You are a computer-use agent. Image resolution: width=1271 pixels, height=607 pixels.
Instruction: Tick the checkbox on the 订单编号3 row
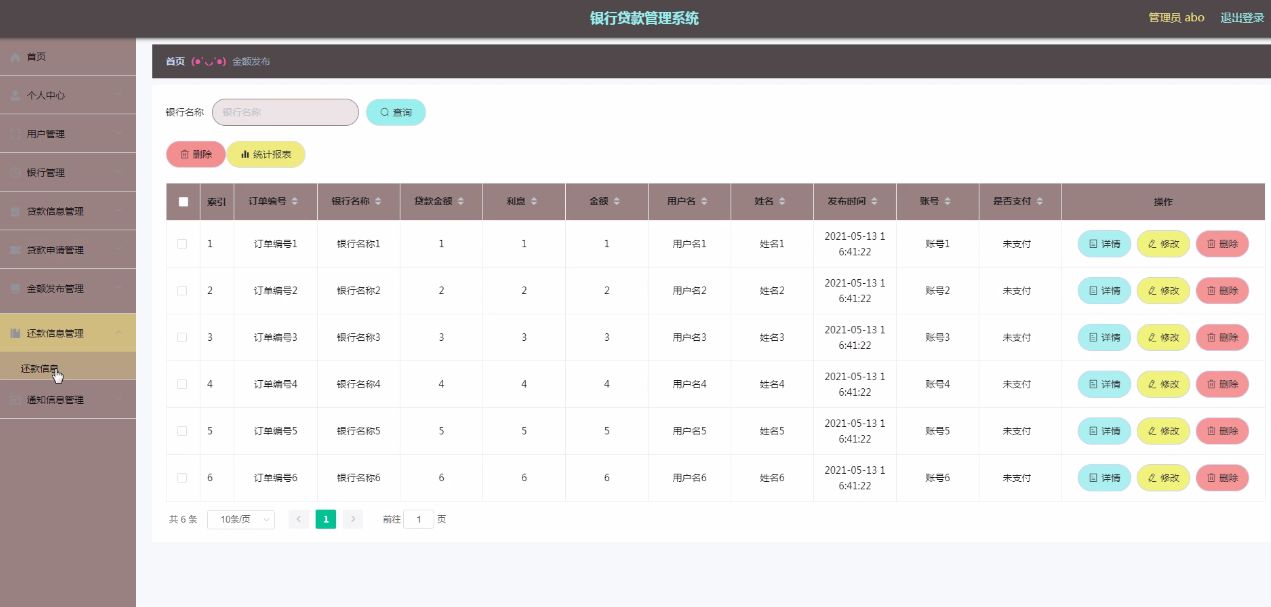coord(182,338)
